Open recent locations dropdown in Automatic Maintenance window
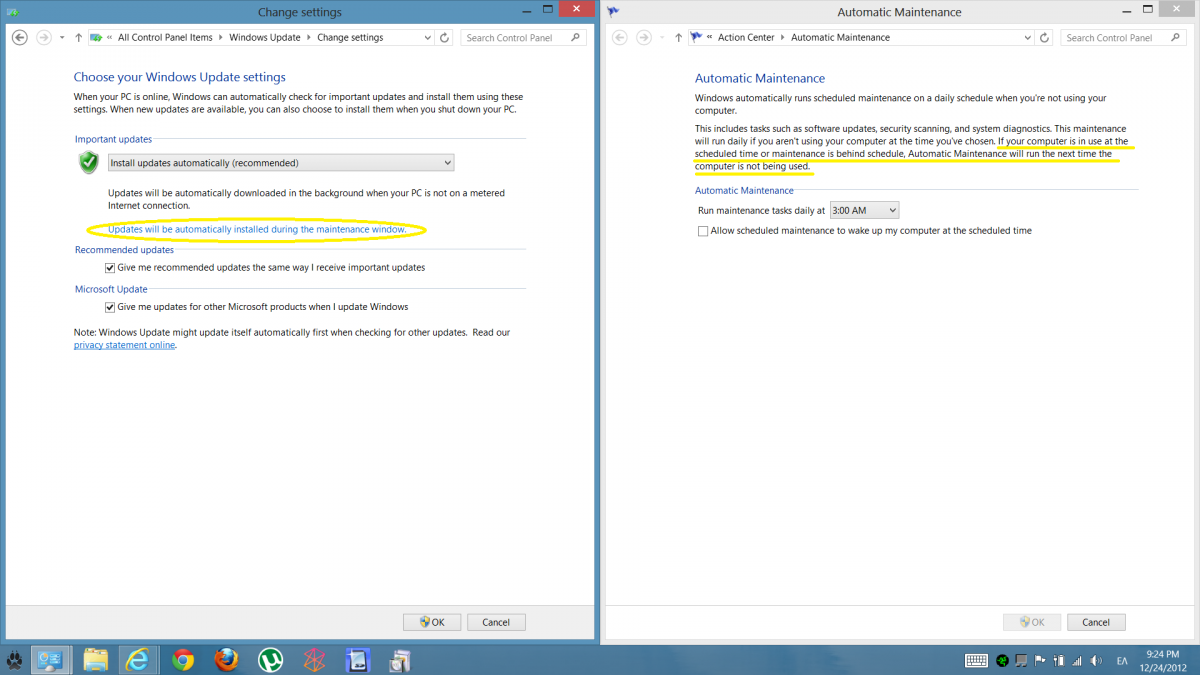The width and height of the screenshot is (1200, 675). [x=662, y=38]
